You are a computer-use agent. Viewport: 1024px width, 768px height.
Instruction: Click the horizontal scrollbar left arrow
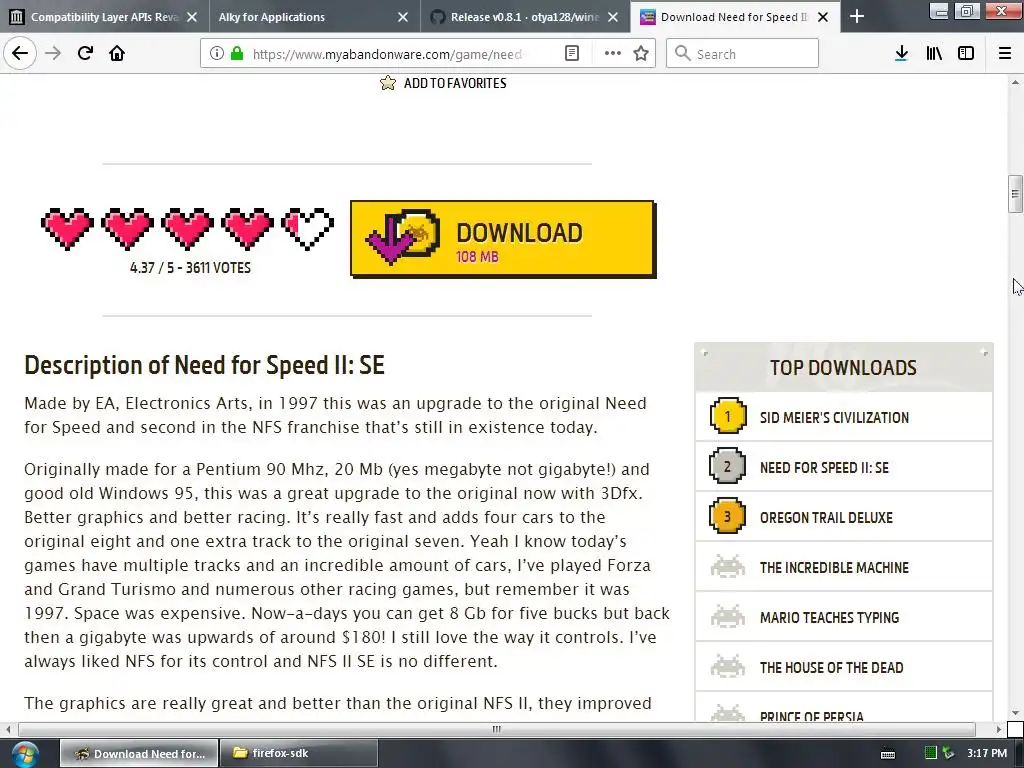coord(8,729)
